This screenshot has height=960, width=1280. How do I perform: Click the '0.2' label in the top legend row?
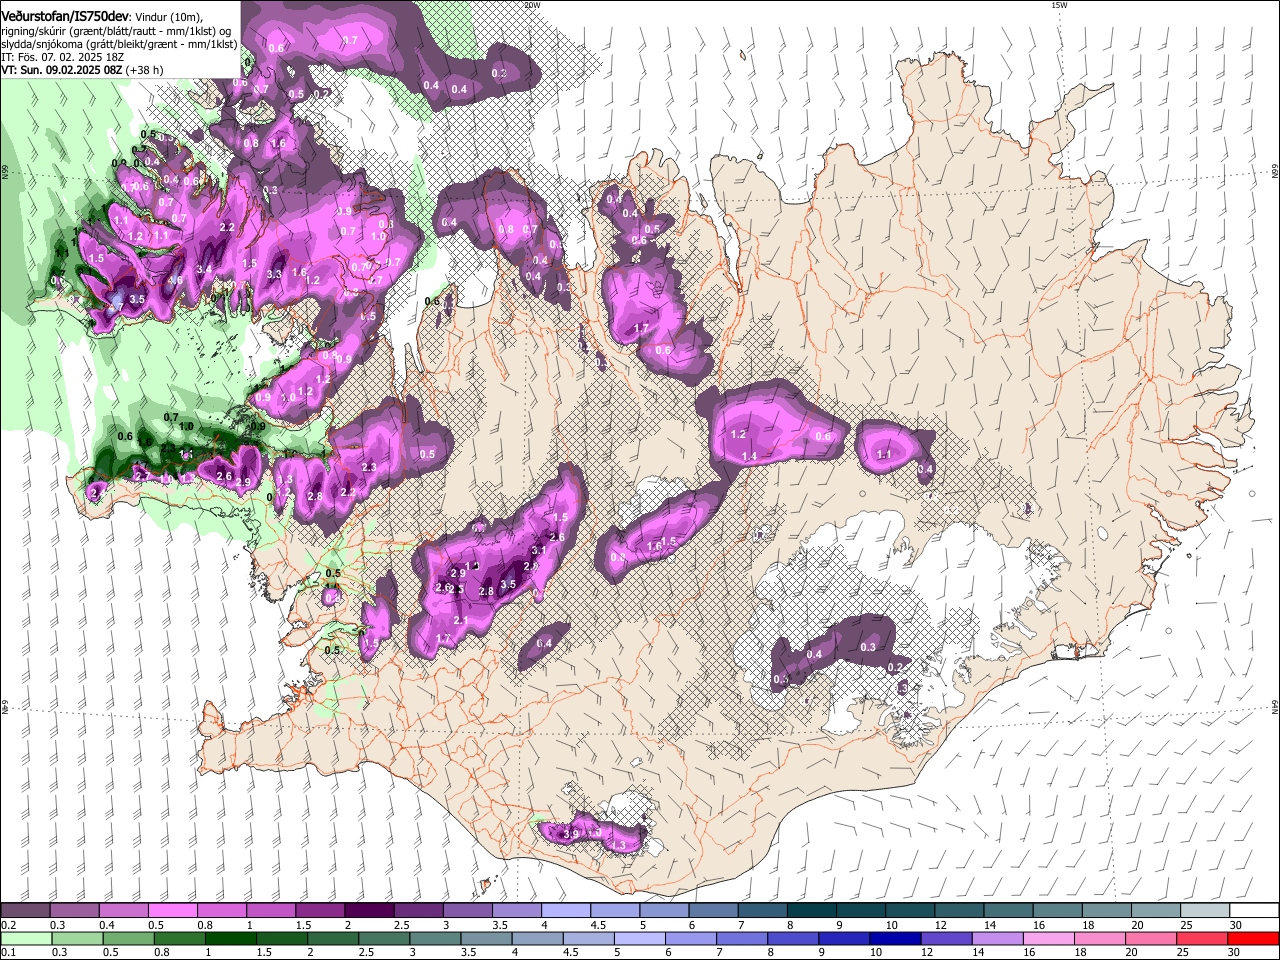click(x=8, y=925)
